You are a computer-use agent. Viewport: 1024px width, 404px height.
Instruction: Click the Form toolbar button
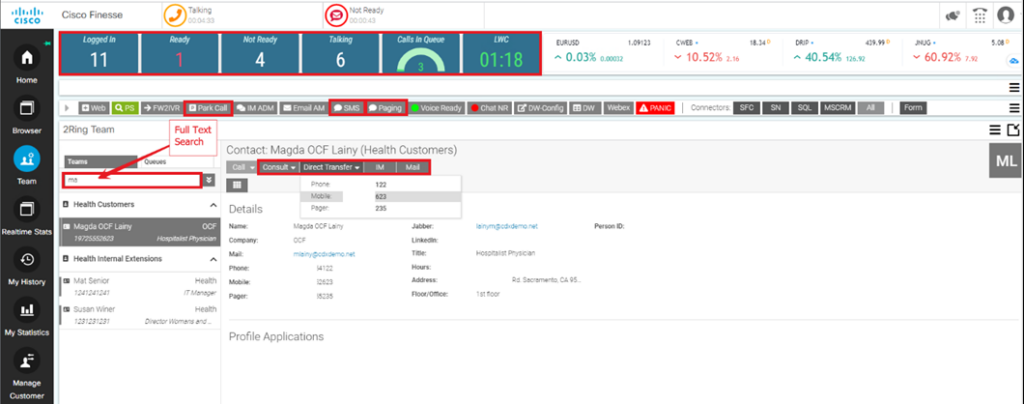click(x=912, y=108)
